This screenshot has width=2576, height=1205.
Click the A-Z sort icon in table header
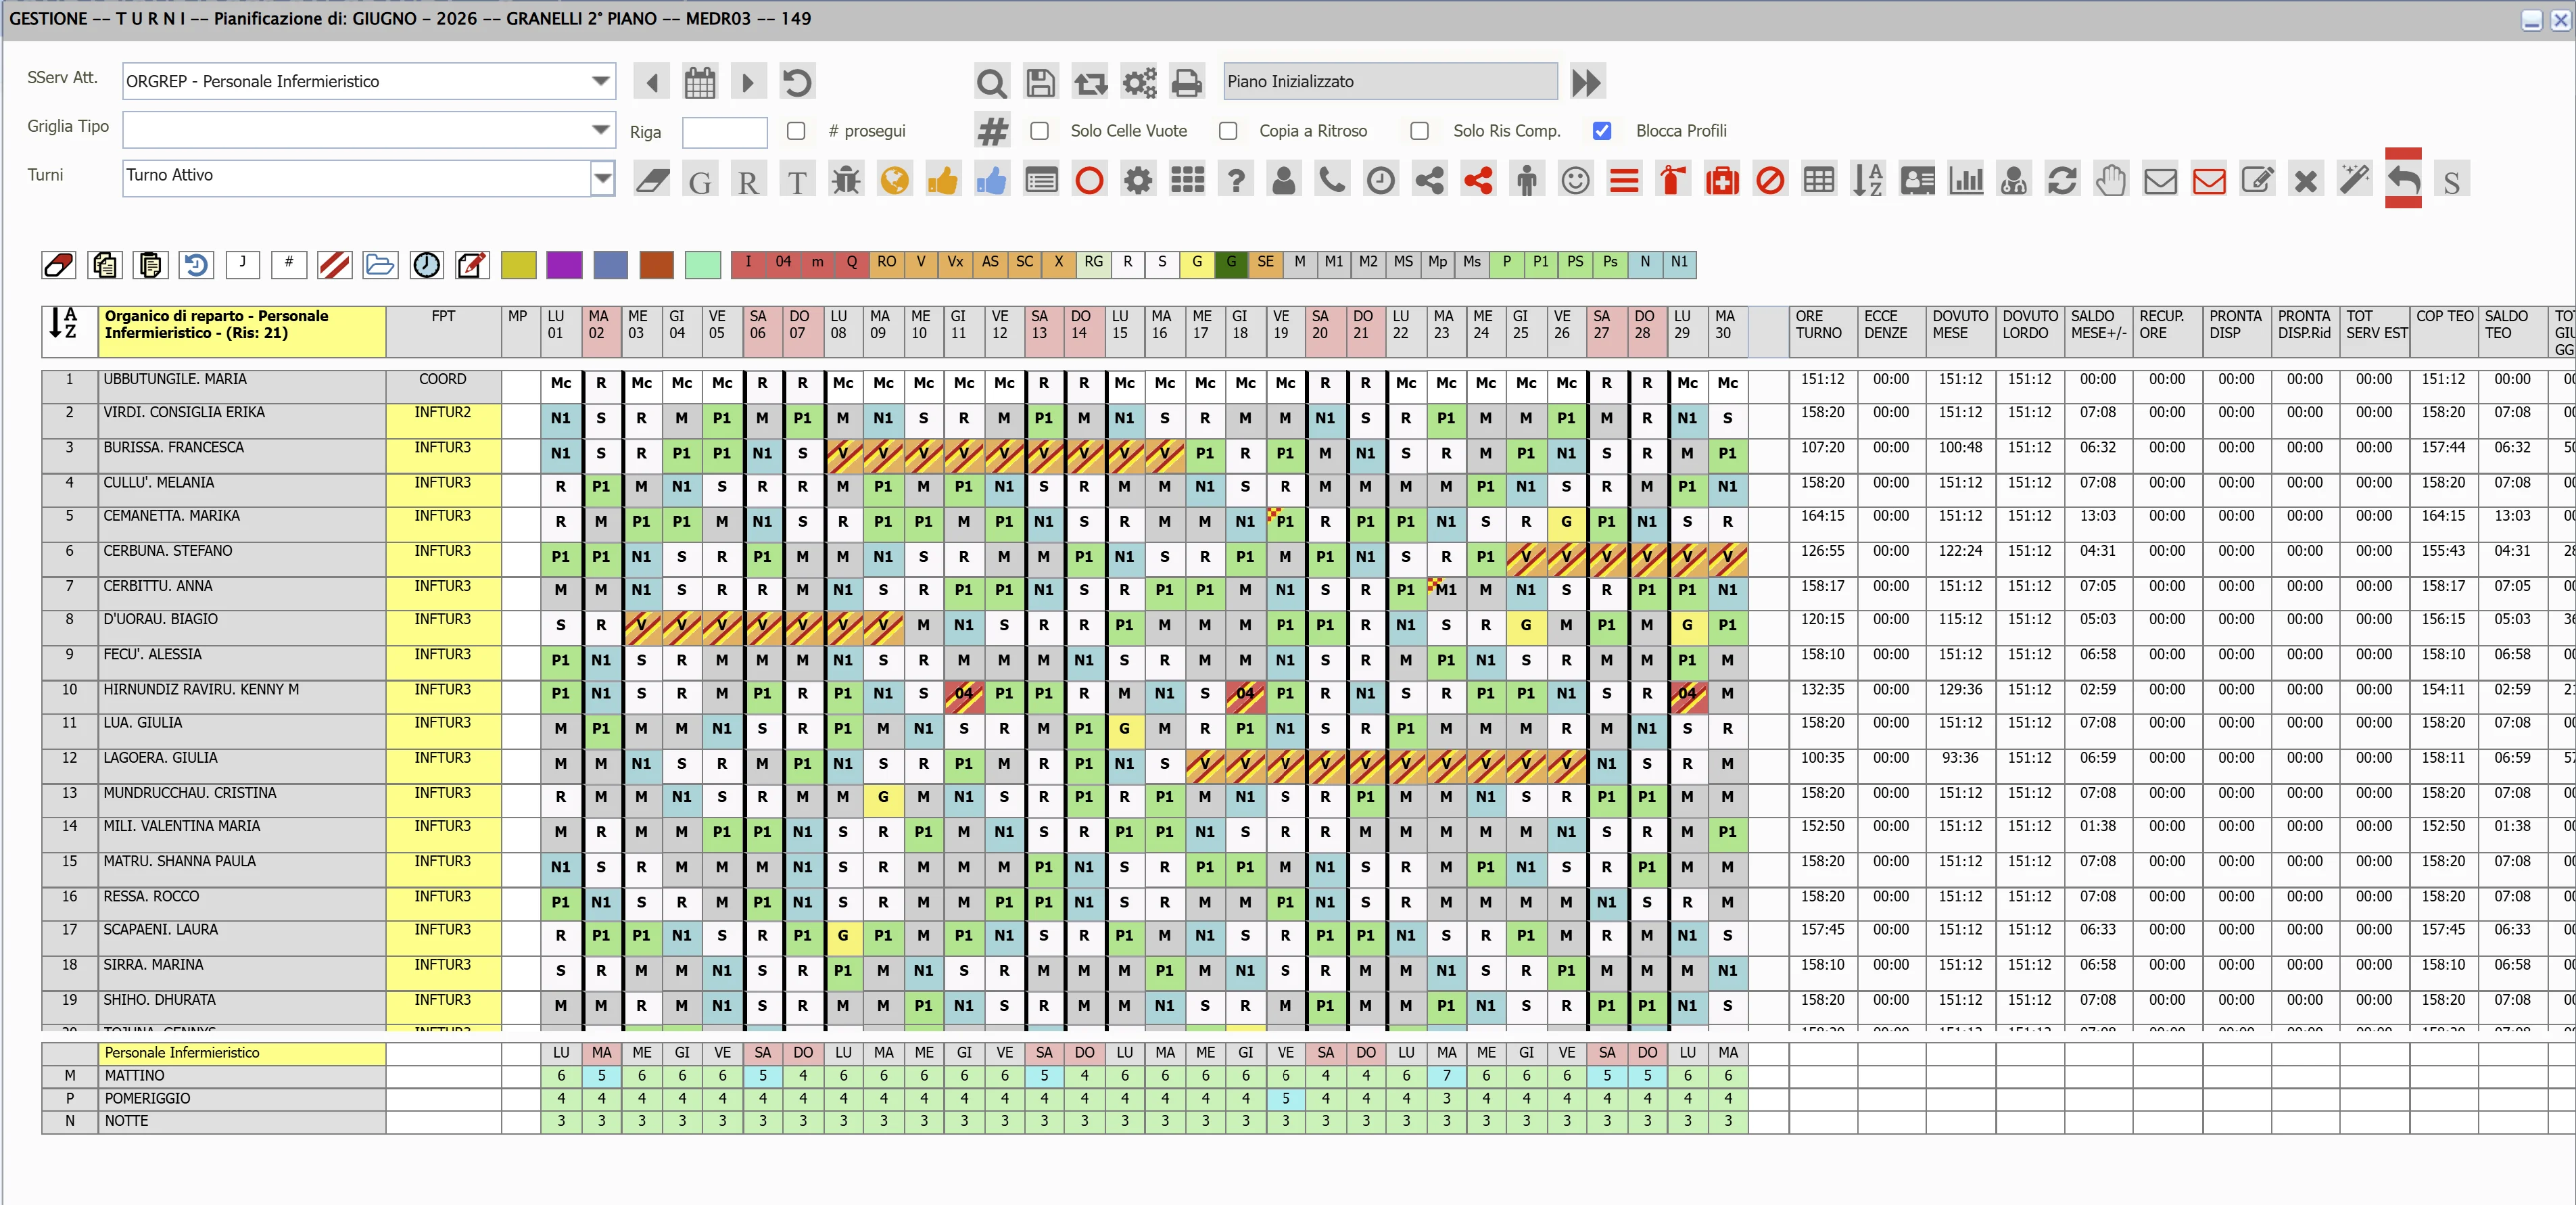pyautogui.click(x=63, y=323)
